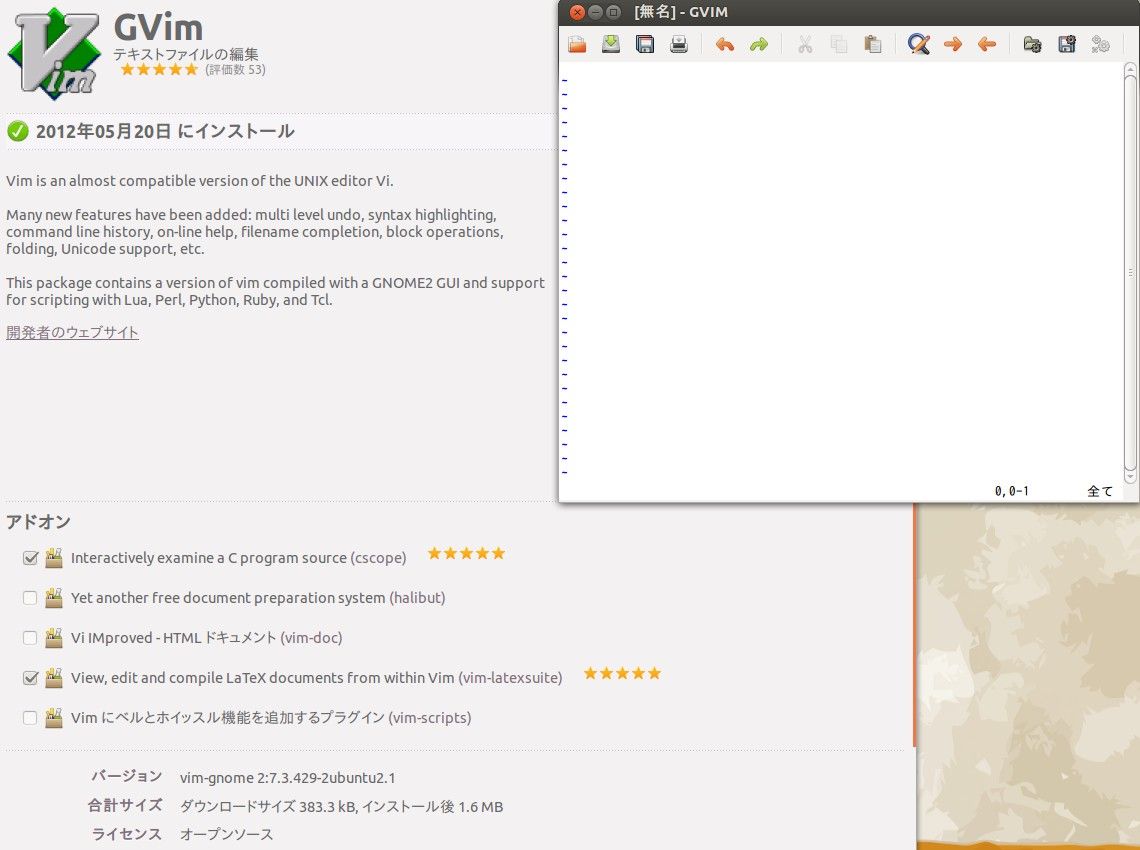1140x850 pixels.
Task: Click the GVim vertical scrollbar handle
Action: pos(1130,273)
